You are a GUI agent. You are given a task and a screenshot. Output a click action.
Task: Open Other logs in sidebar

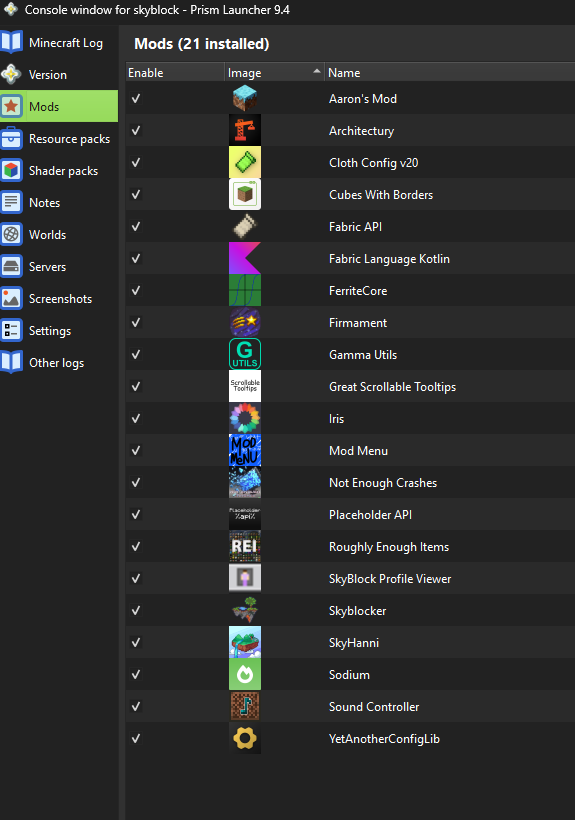click(59, 363)
